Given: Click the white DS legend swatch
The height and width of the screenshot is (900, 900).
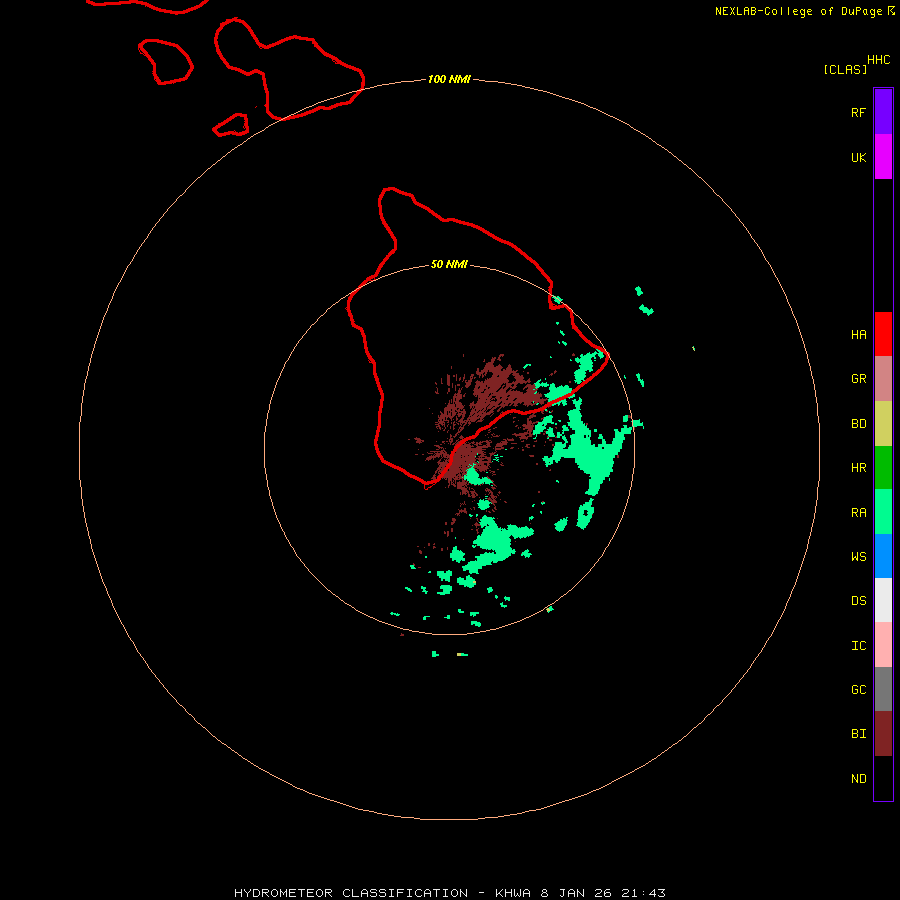Looking at the screenshot, I should 883,600.
